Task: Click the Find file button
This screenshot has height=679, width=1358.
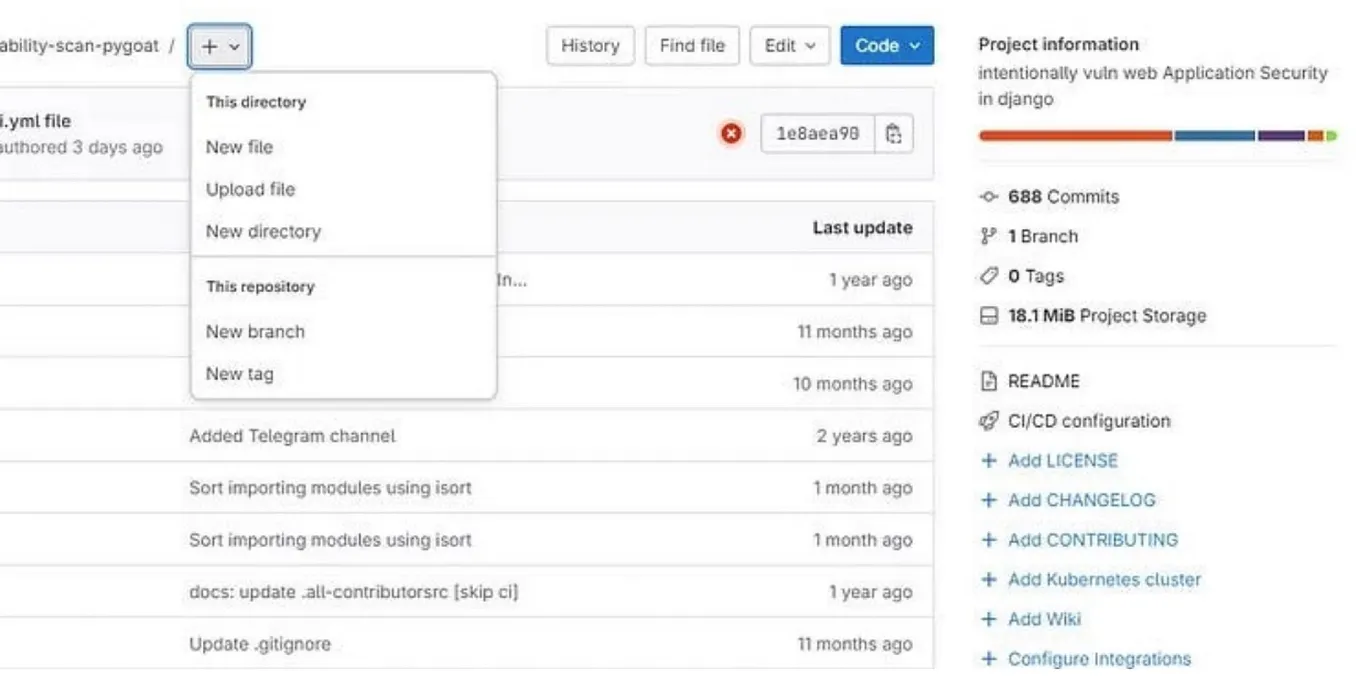Action: click(x=691, y=45)
